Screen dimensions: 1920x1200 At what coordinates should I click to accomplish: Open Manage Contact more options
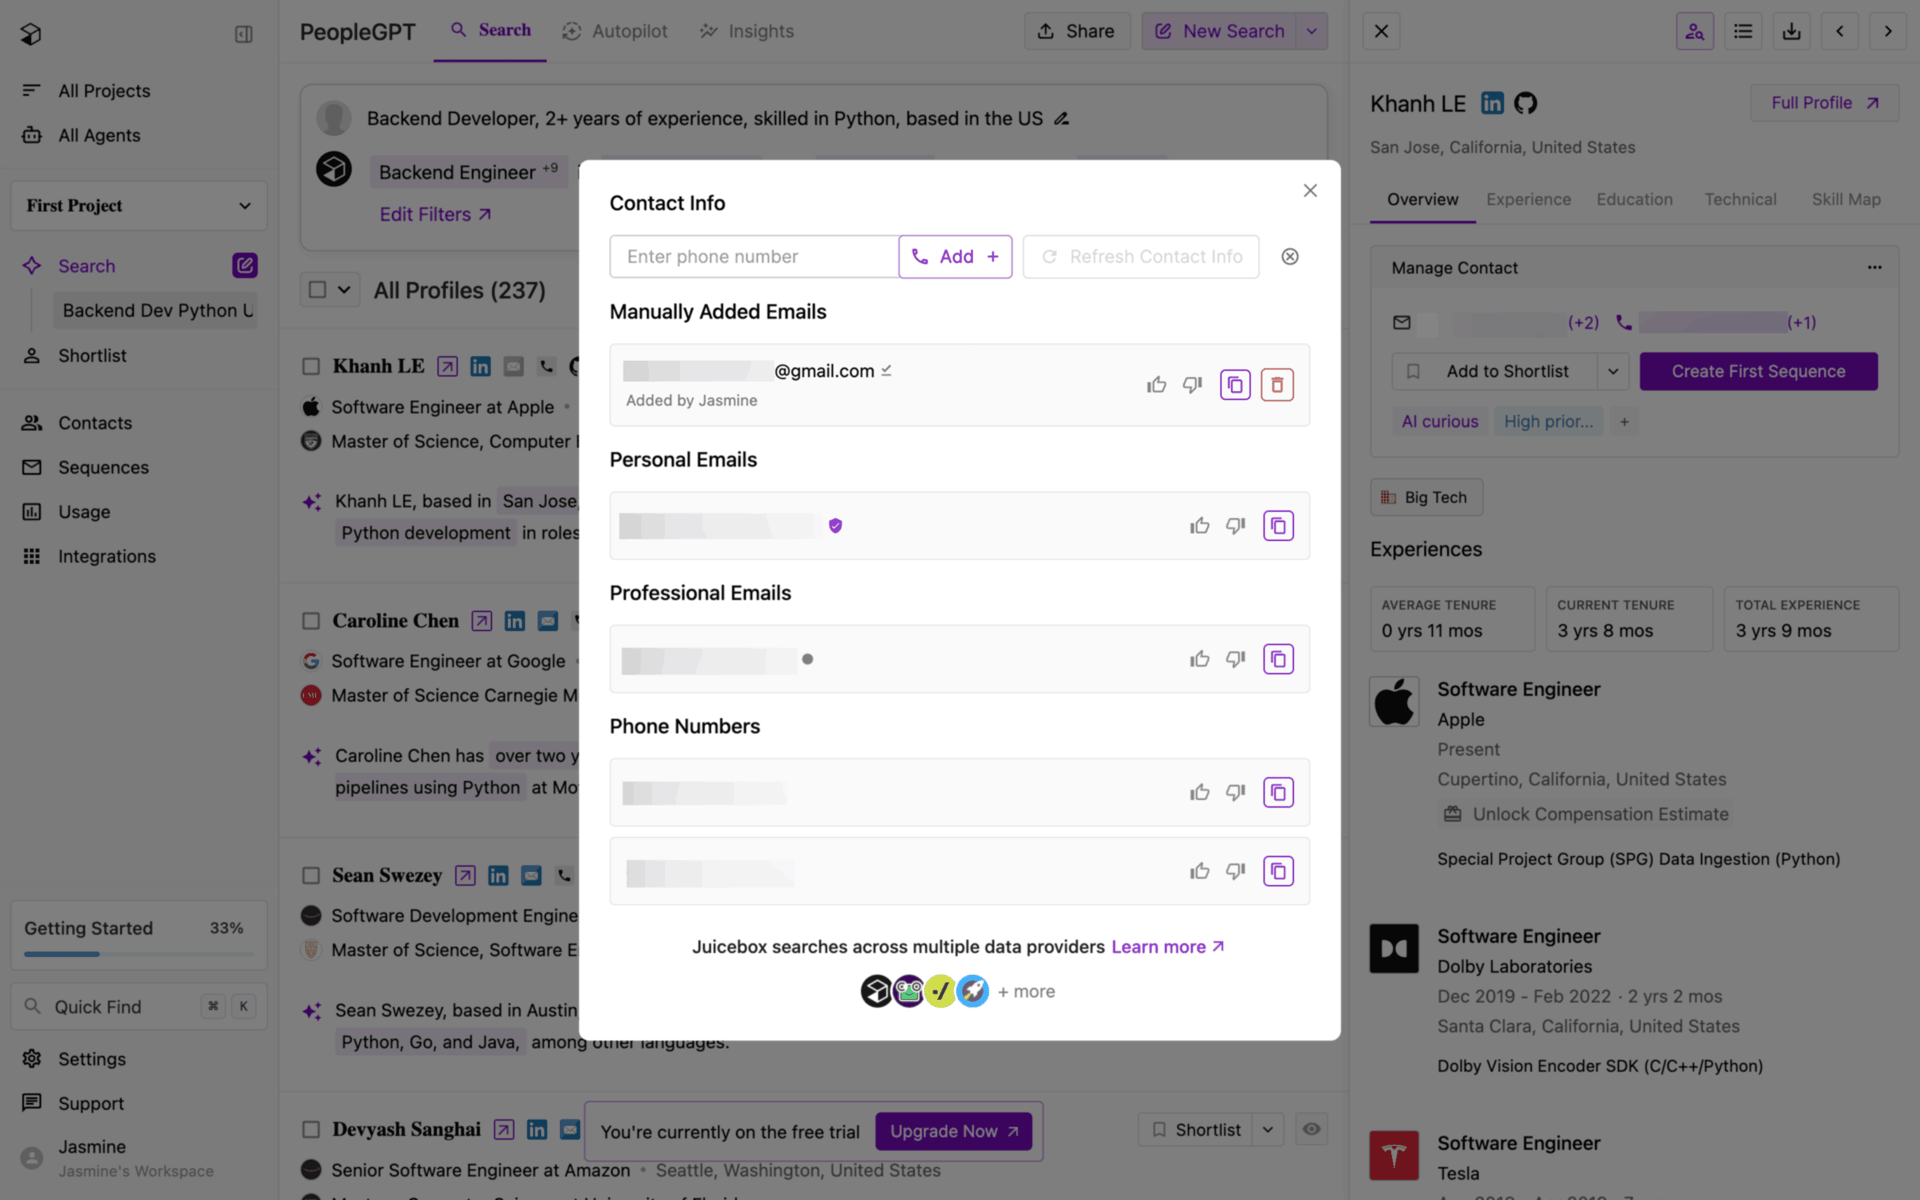[1874, 267]
